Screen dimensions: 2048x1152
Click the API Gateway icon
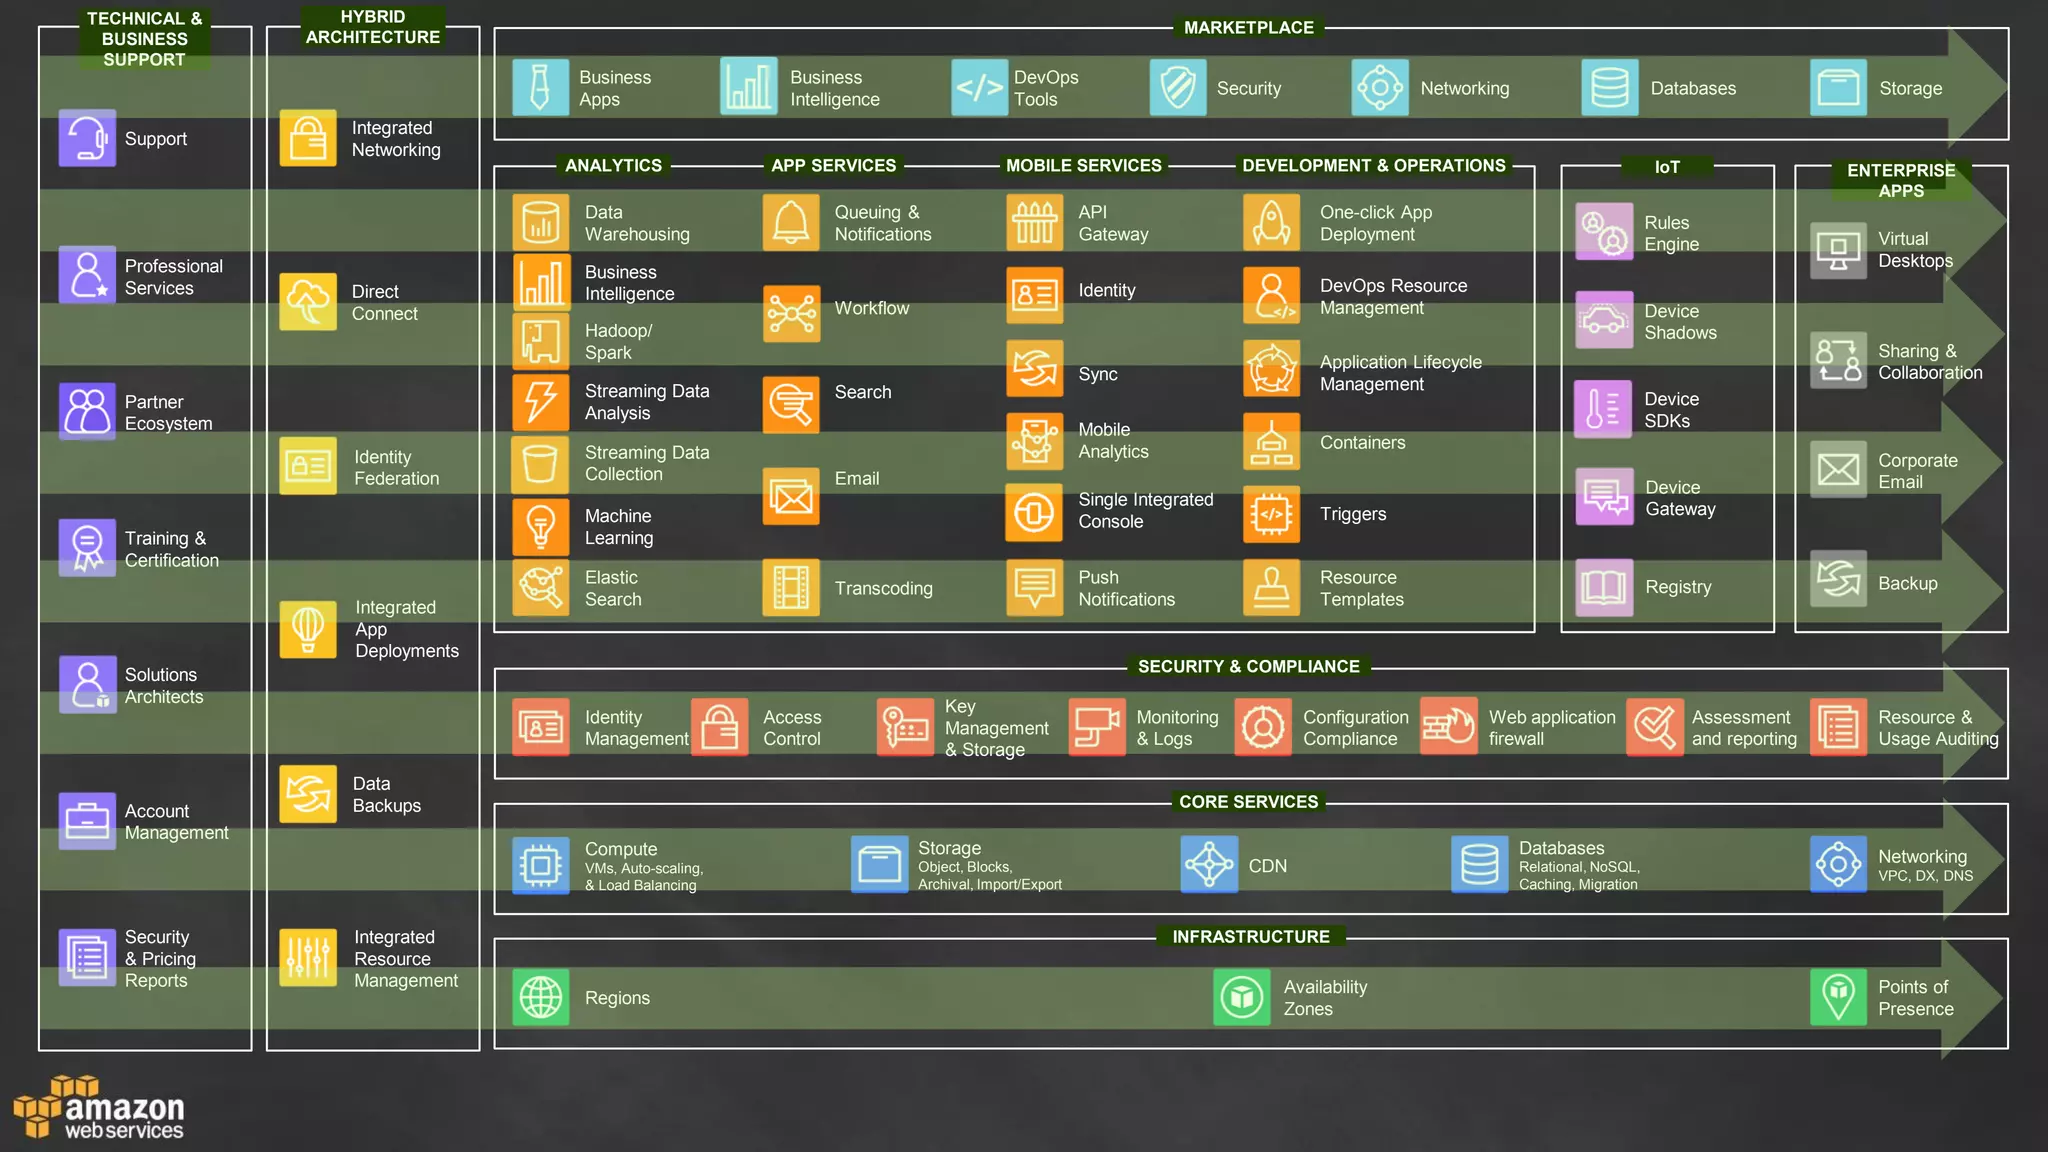point(1034,222)
